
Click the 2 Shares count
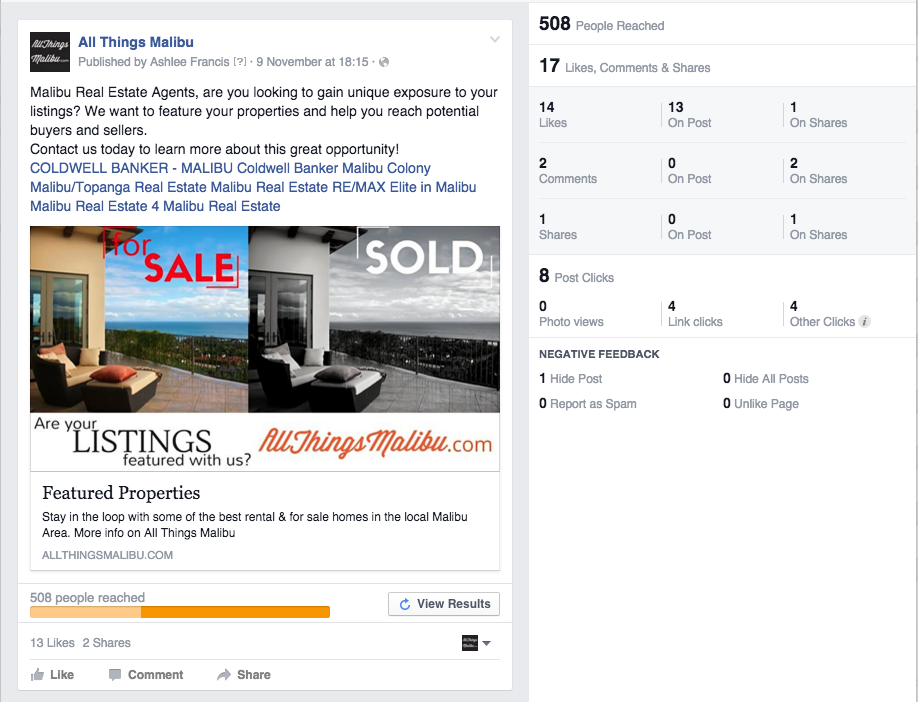click(x=106, y=643)
